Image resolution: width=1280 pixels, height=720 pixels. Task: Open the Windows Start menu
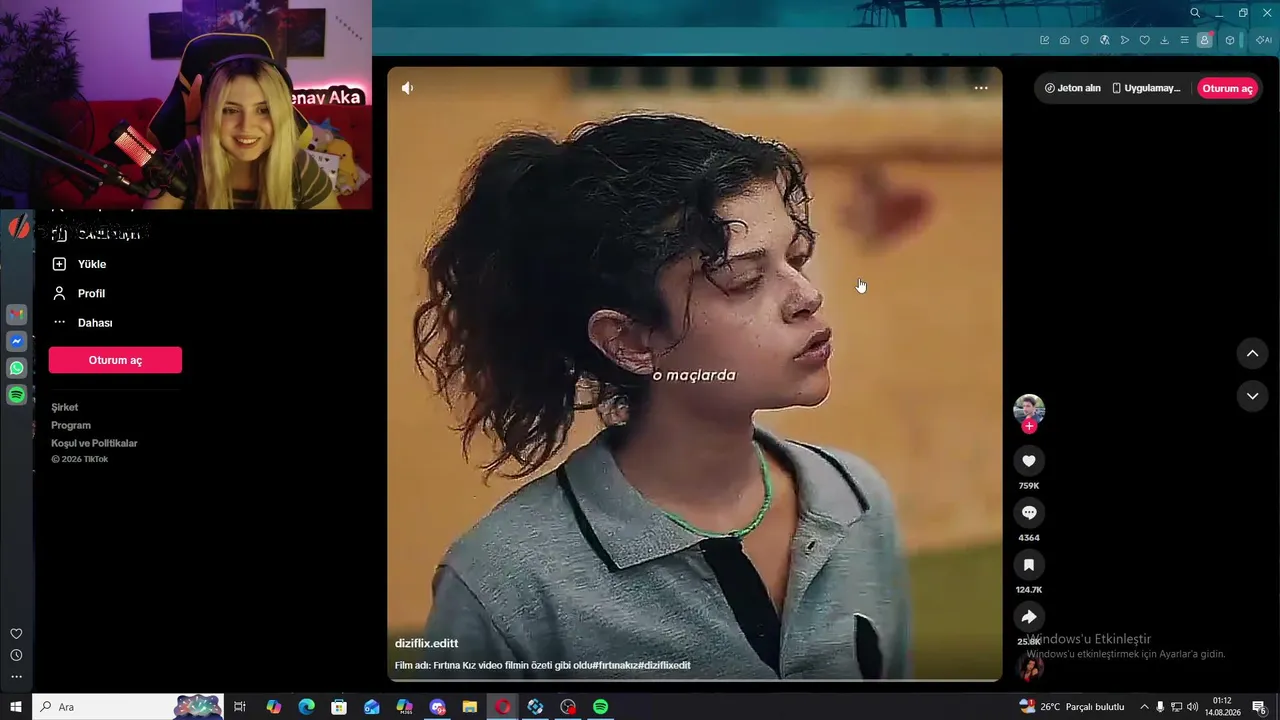click(x=16, y=707)
